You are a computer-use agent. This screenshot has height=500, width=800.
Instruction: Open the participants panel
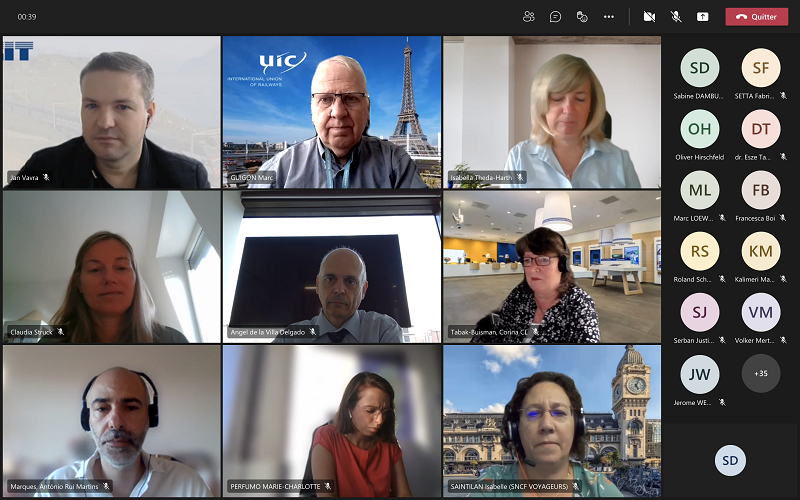point(528,16)
